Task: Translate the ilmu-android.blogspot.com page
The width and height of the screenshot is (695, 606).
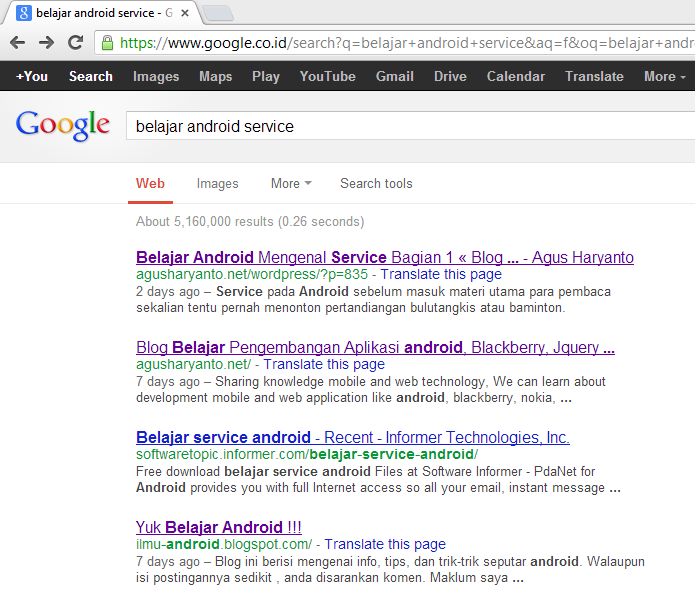Action: click(385, 544)
